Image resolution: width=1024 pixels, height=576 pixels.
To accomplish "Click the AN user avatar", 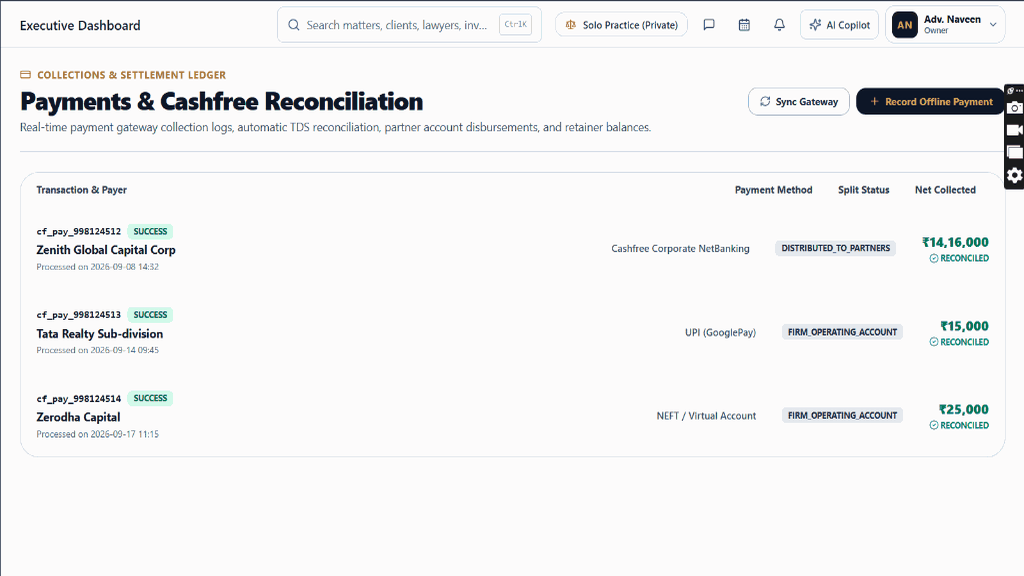I will tap(904, 25).
